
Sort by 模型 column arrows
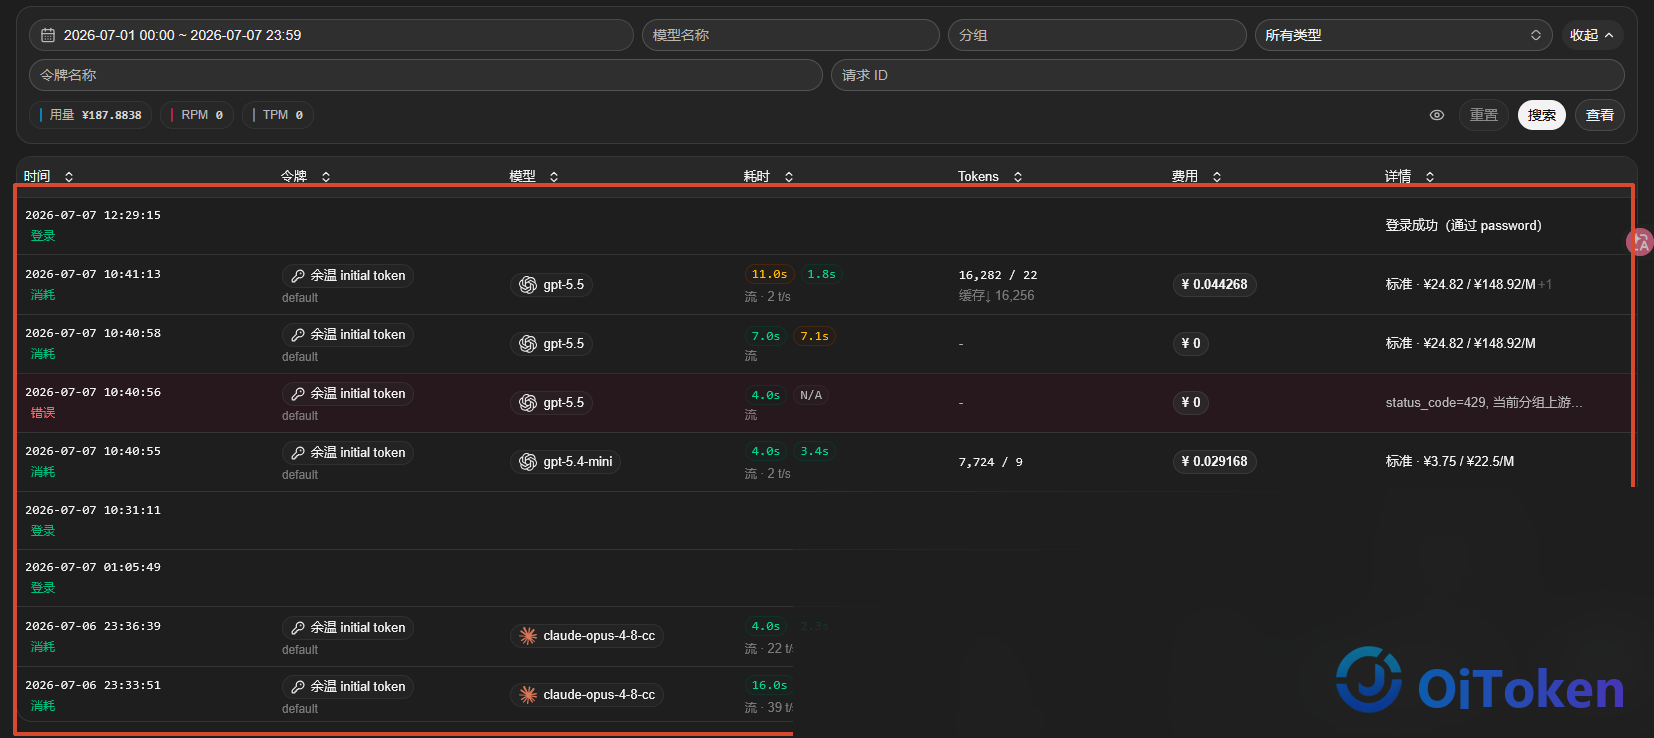tap(554, 177)
